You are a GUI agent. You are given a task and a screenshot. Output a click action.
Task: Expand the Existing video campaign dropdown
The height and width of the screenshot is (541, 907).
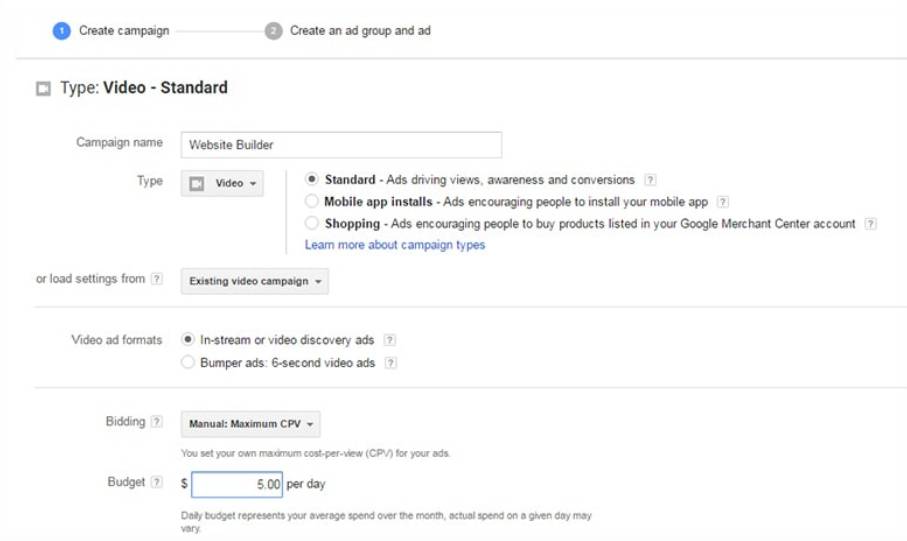coord(255,282)
